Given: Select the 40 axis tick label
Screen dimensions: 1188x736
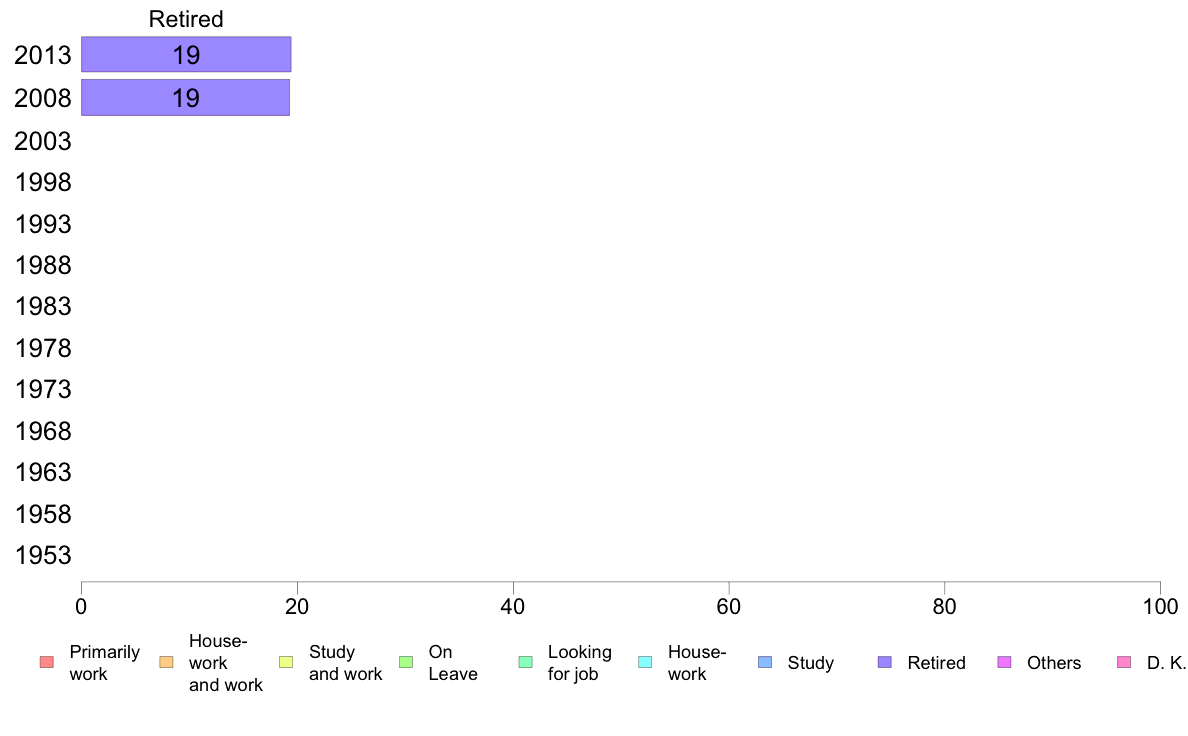Looking at the screenshot, I should (x=513, y=606).
